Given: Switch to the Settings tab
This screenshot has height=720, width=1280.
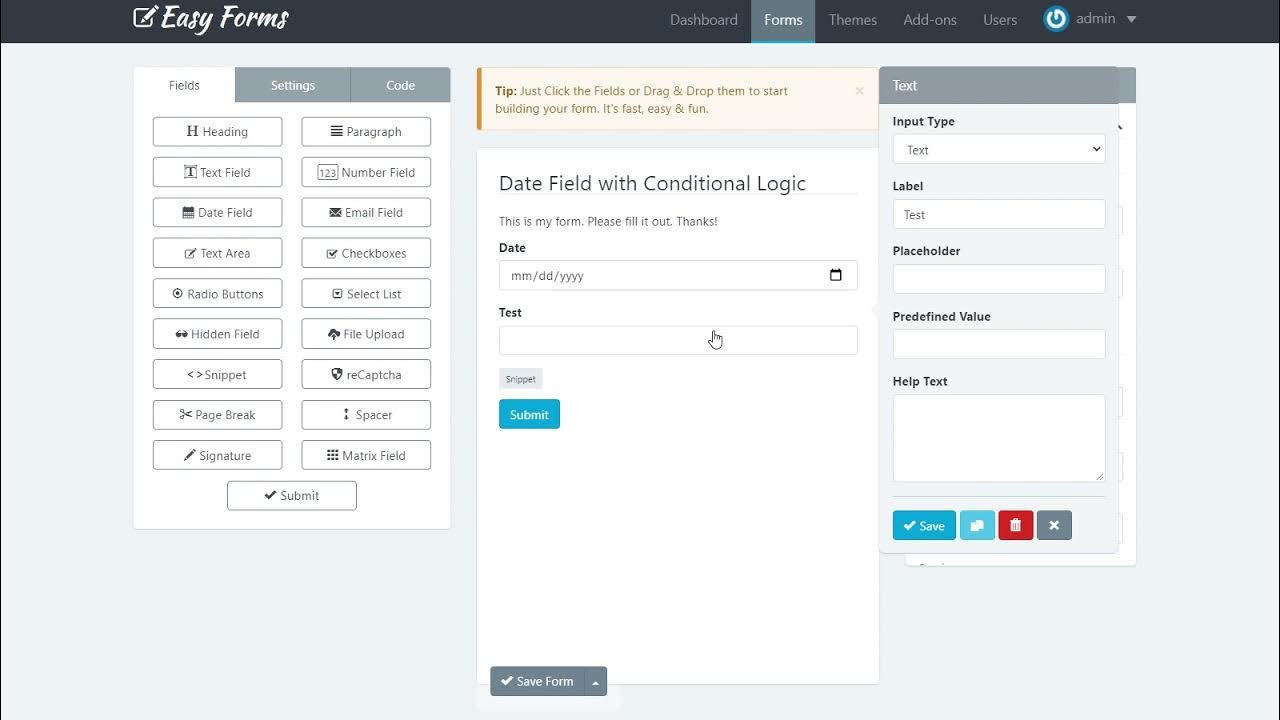Looking at the screenshot, I should pyautogui.click(x=292, y=86).
